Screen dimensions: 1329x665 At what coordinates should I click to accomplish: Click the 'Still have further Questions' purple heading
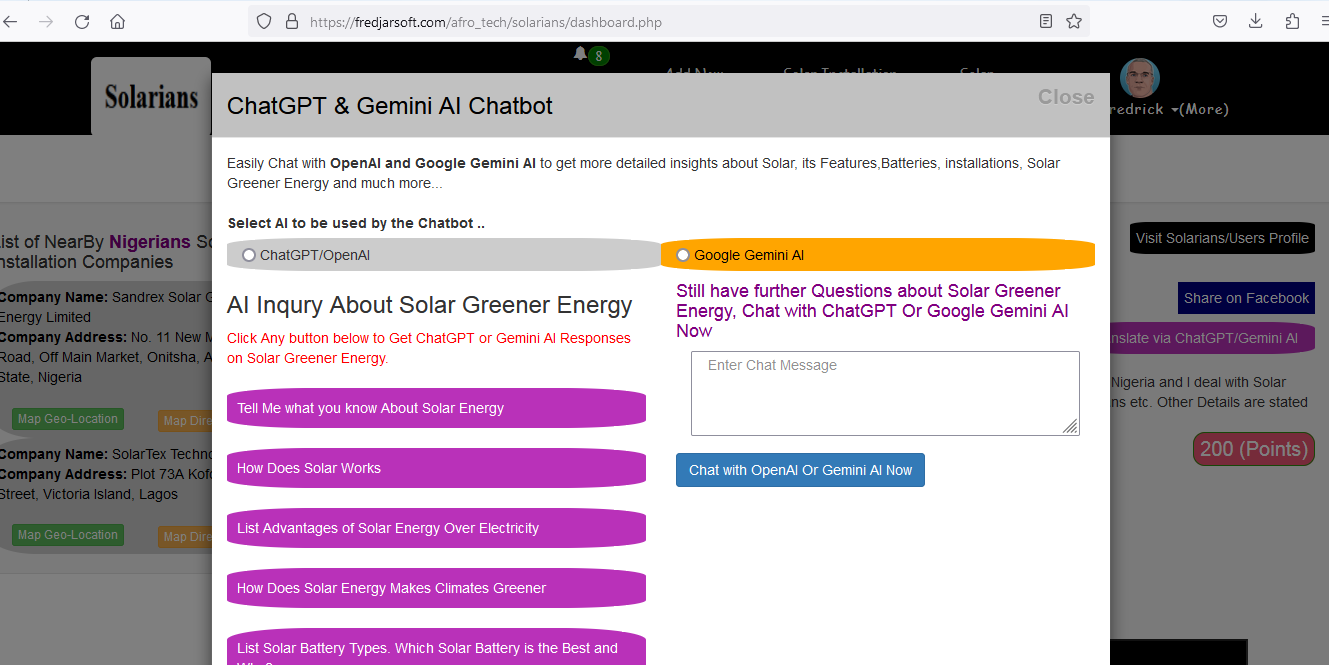point(872,311)
